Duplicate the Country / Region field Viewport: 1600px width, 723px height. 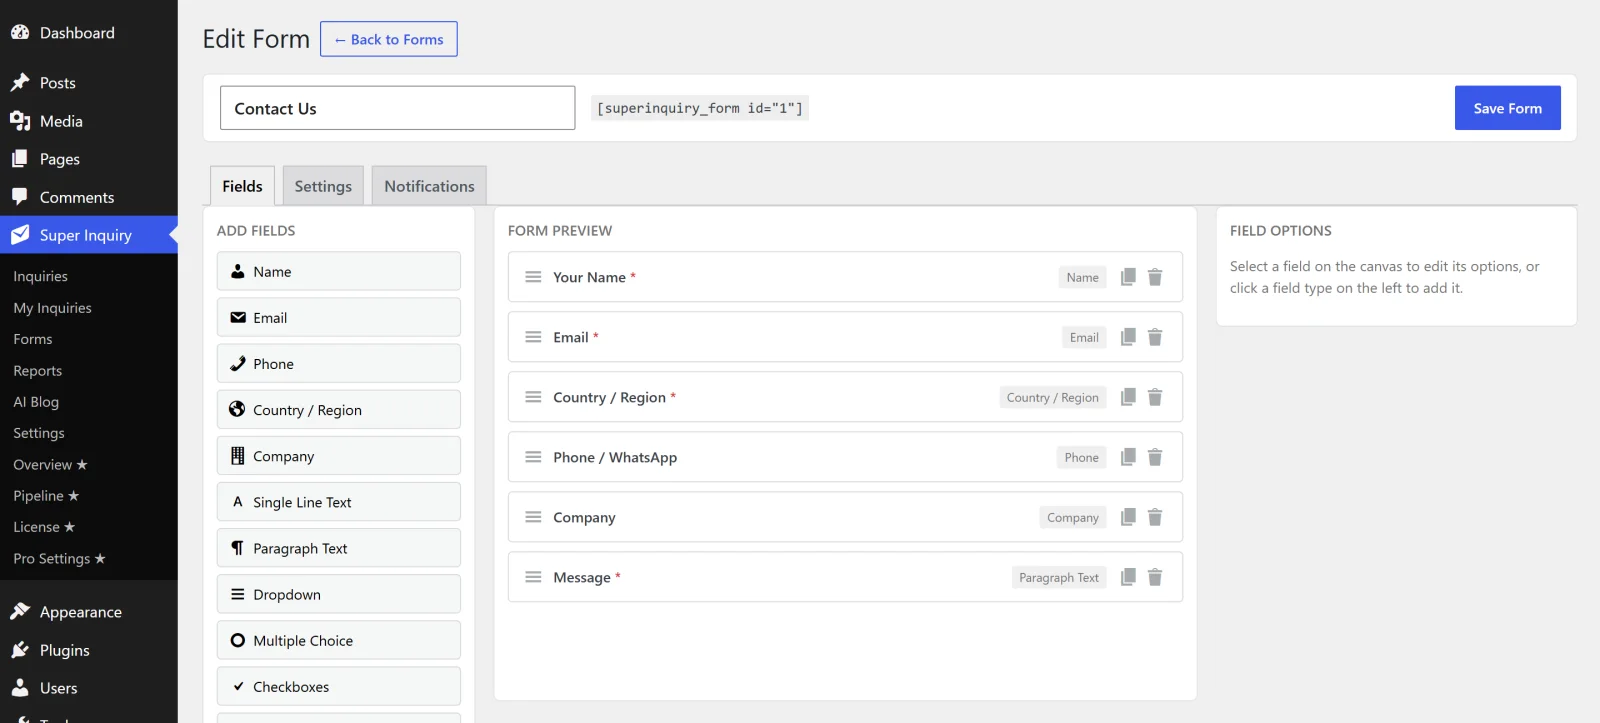pyautogui.click(x=1128, y=397)
